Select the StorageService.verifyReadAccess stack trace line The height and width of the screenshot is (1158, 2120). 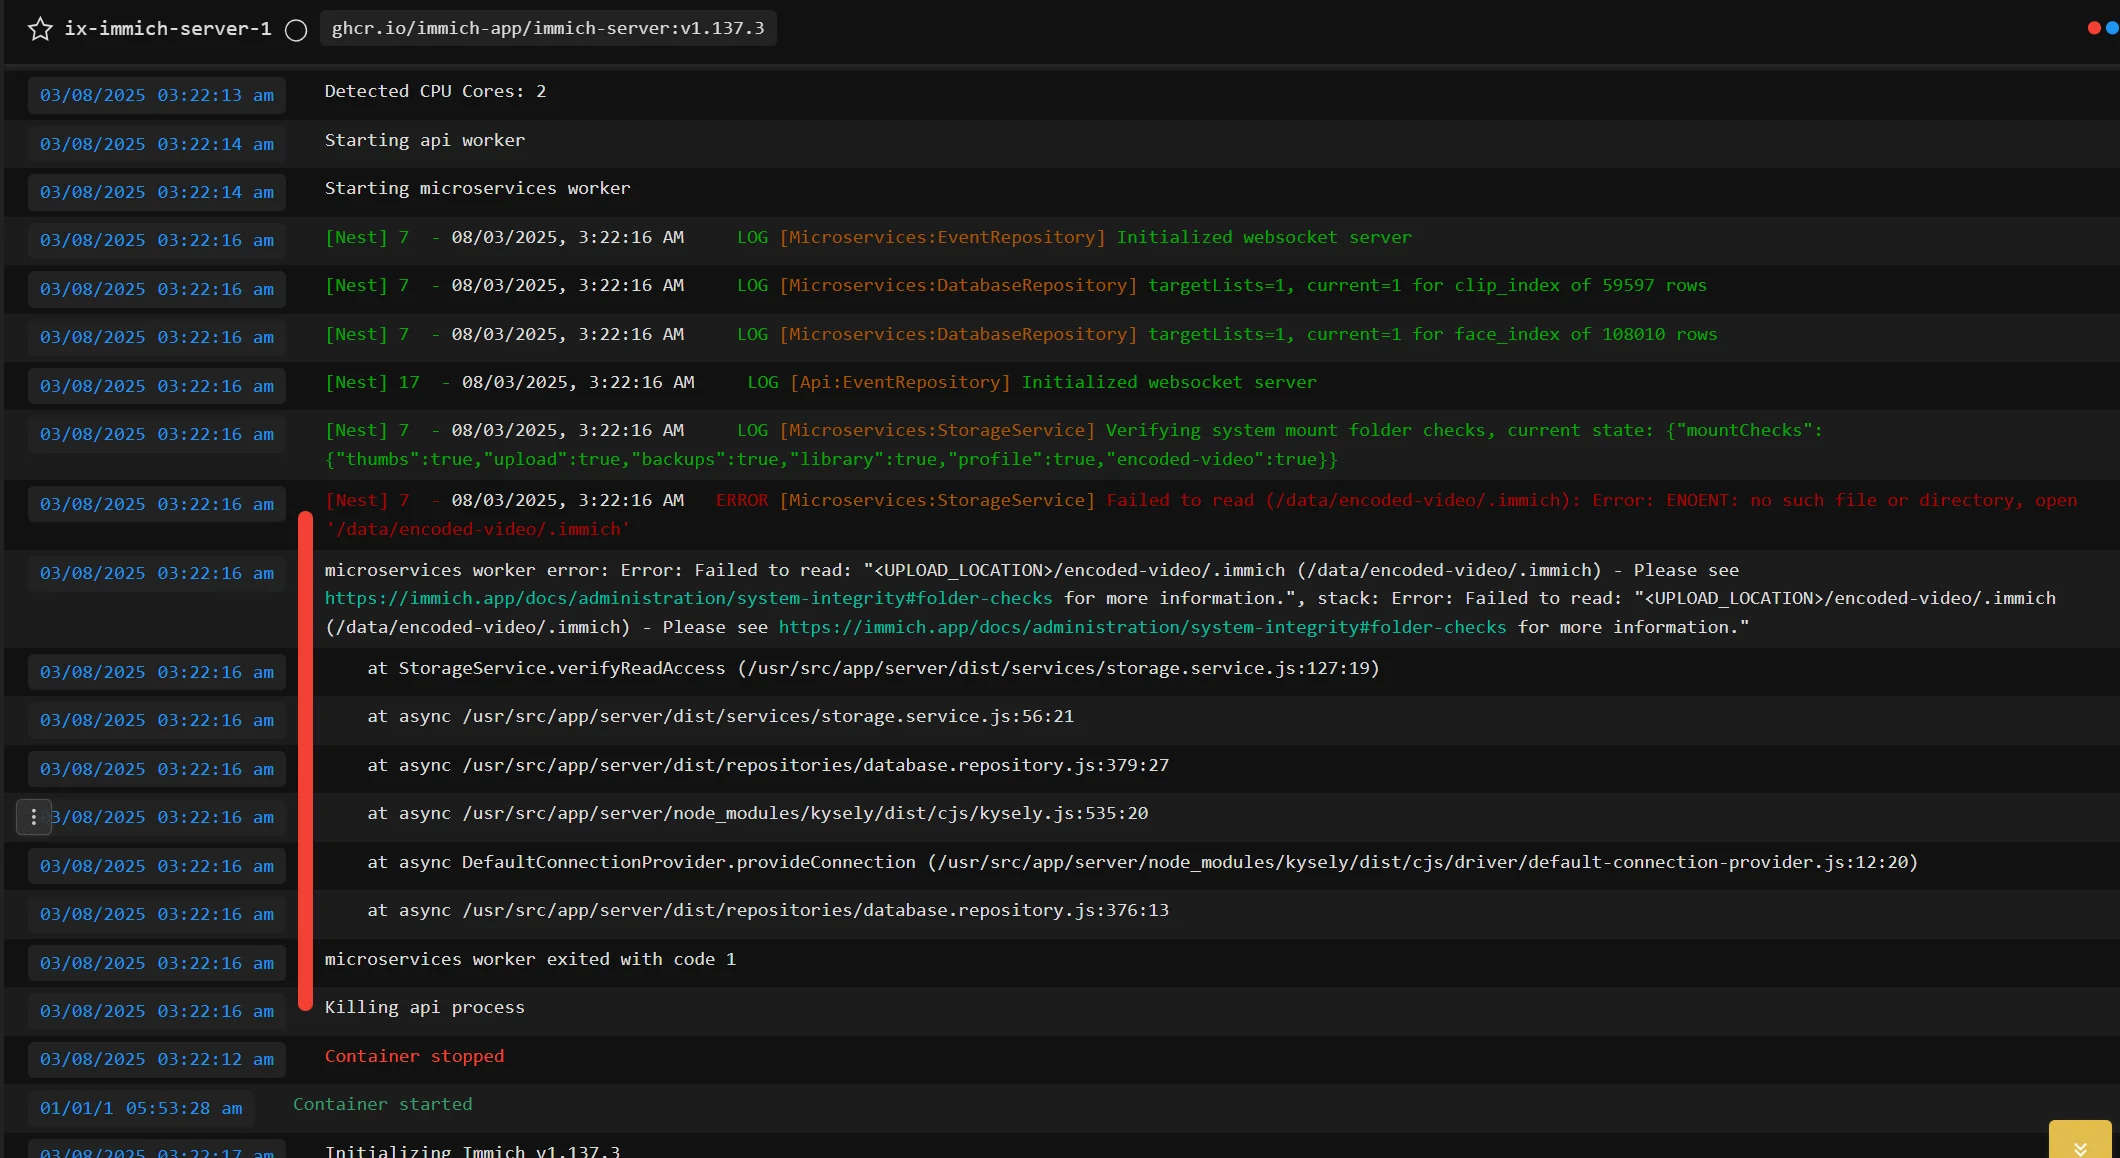point(873,668)
